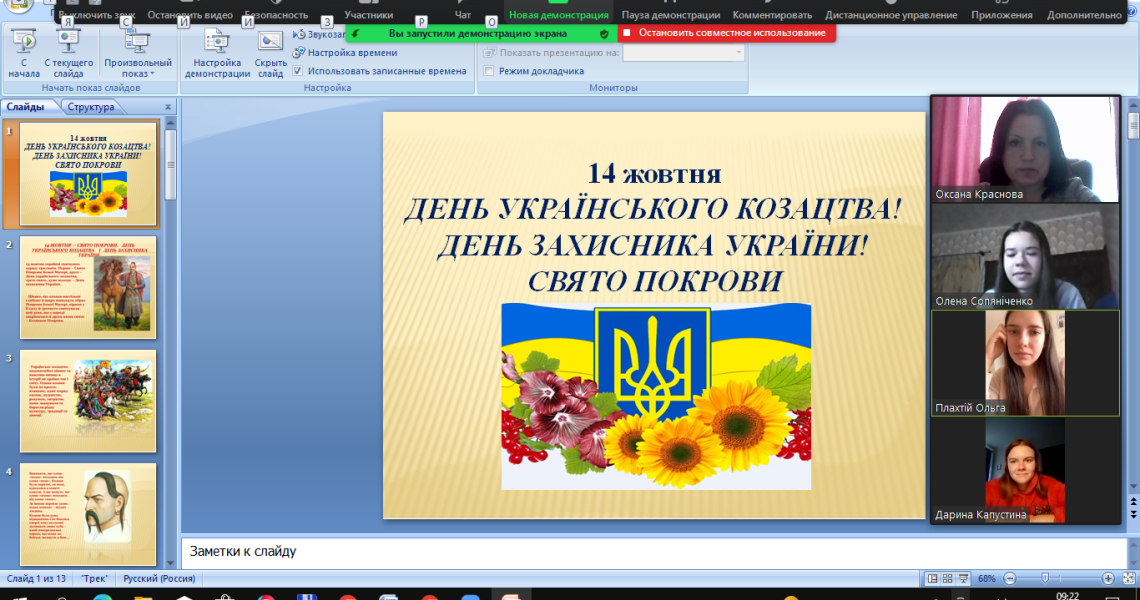
Task: Enable Режим докладчика checkbox
Action: pyautogui.click(x=489, y=71)
